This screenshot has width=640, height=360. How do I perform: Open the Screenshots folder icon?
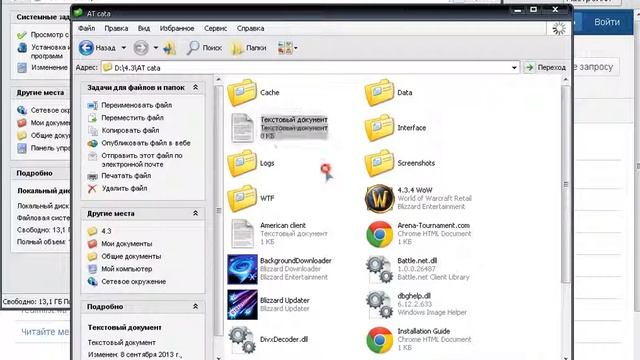point(379,163)
